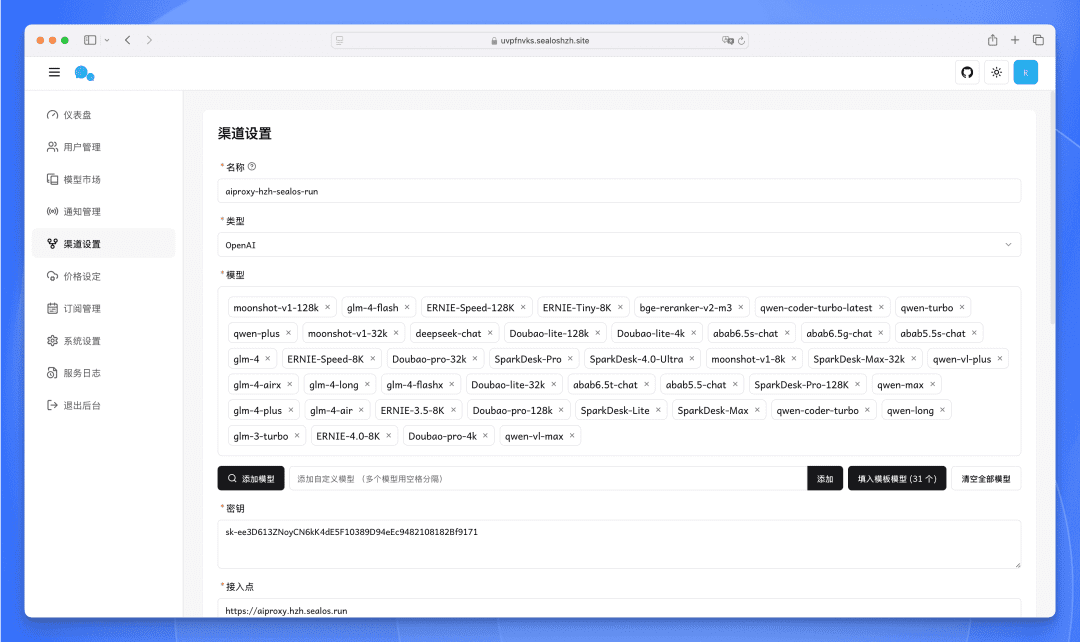Open 订阅管理 in the sidebar
1080x642 pixels.
pyautogui.click(x=103, y=308)
